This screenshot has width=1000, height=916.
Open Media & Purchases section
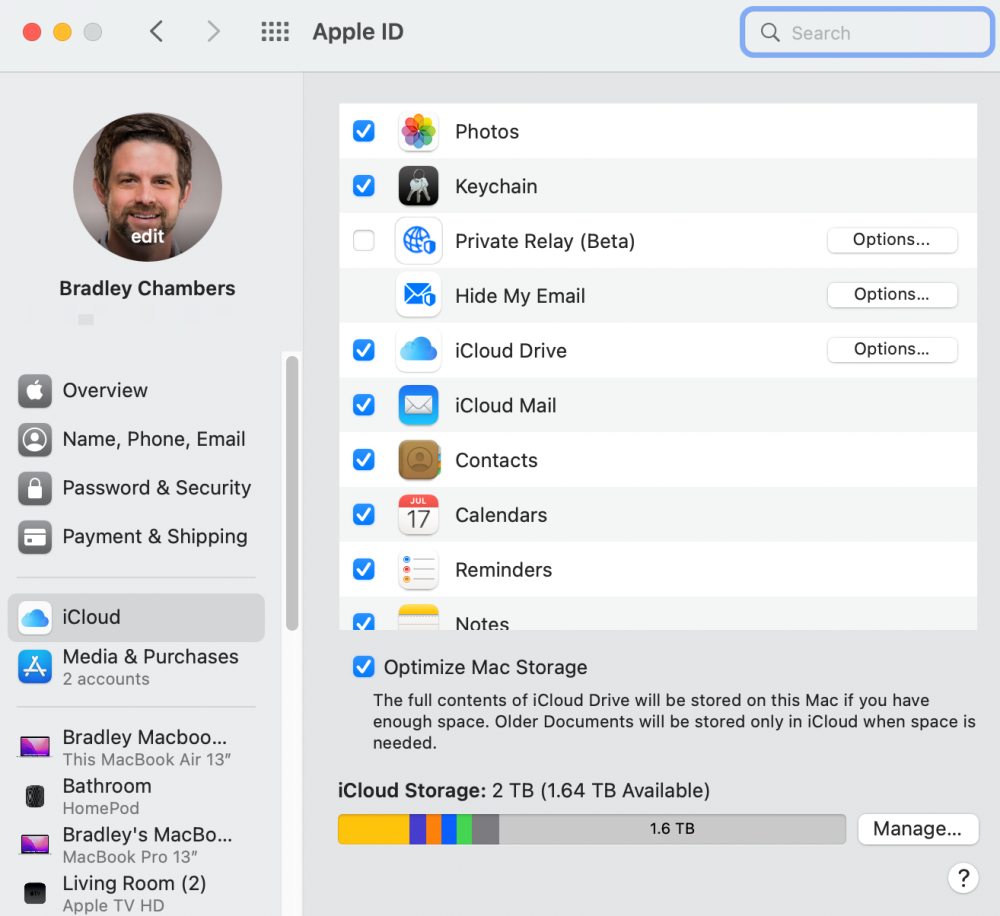136,667
